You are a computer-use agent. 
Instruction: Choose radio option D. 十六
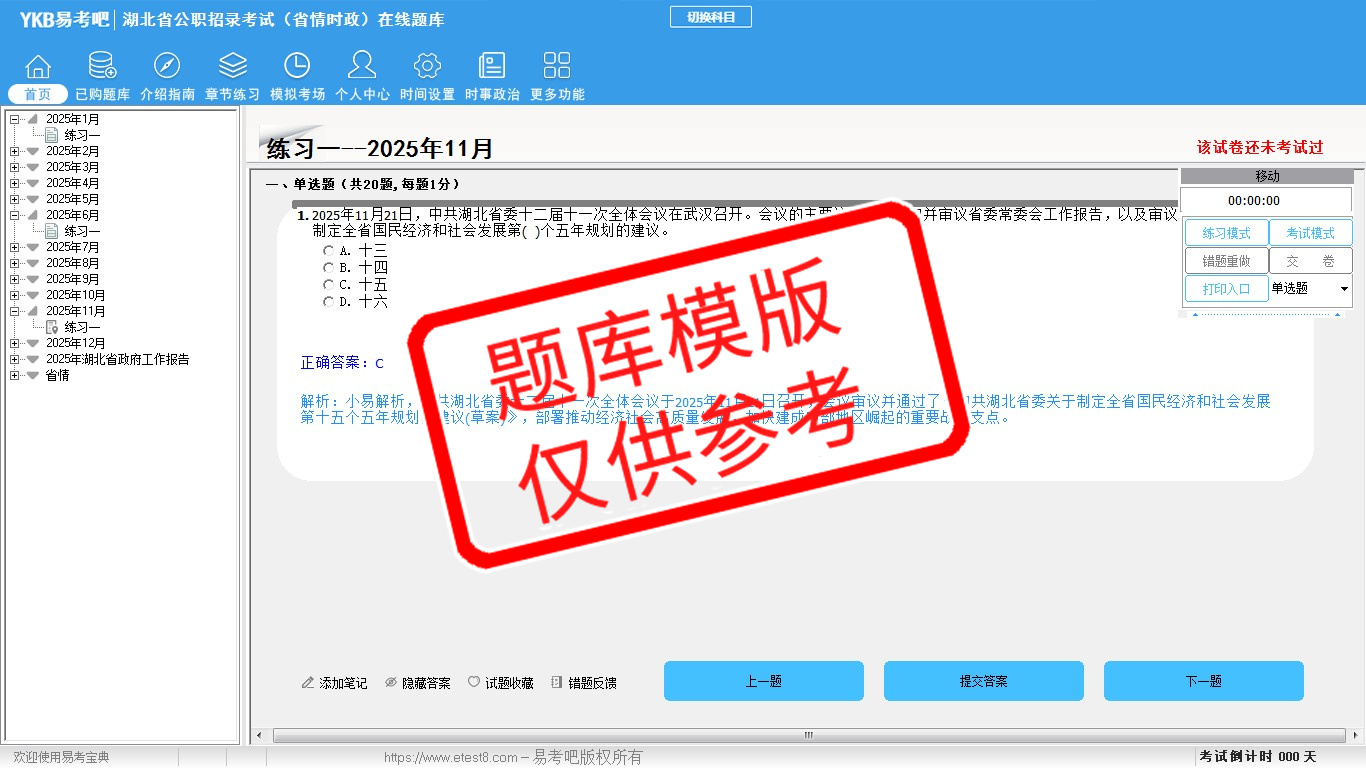pos(329,302)
